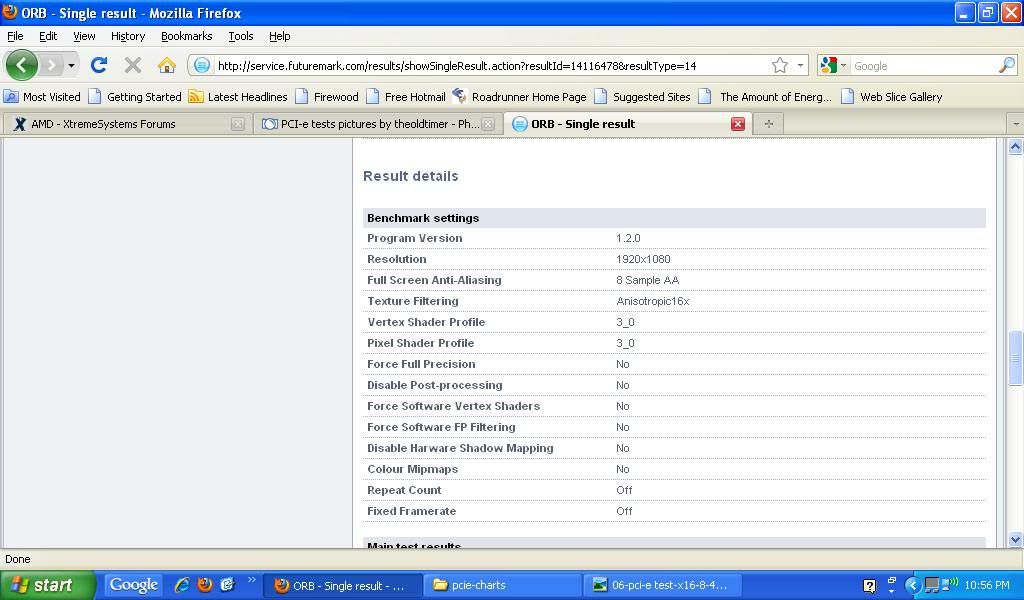Screen dimensions: 1024x600
Task: Click the forward navigation arrow
Action: (52, 65)
